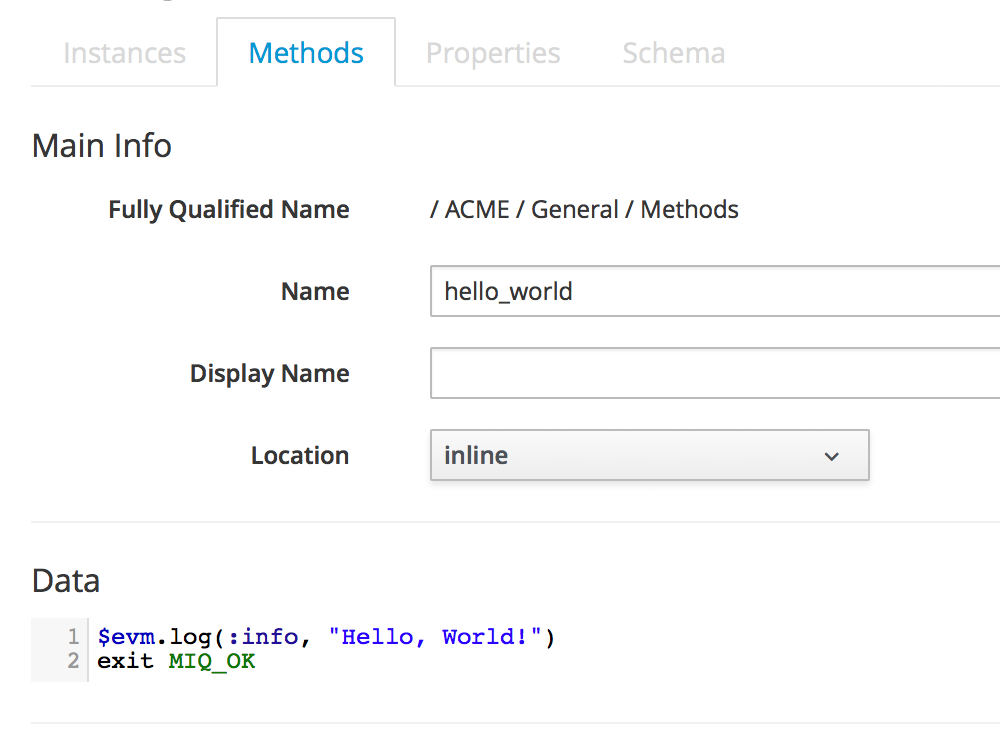Go to the Schema tab
Screen dimensions: 1000x746
[673, 53]
